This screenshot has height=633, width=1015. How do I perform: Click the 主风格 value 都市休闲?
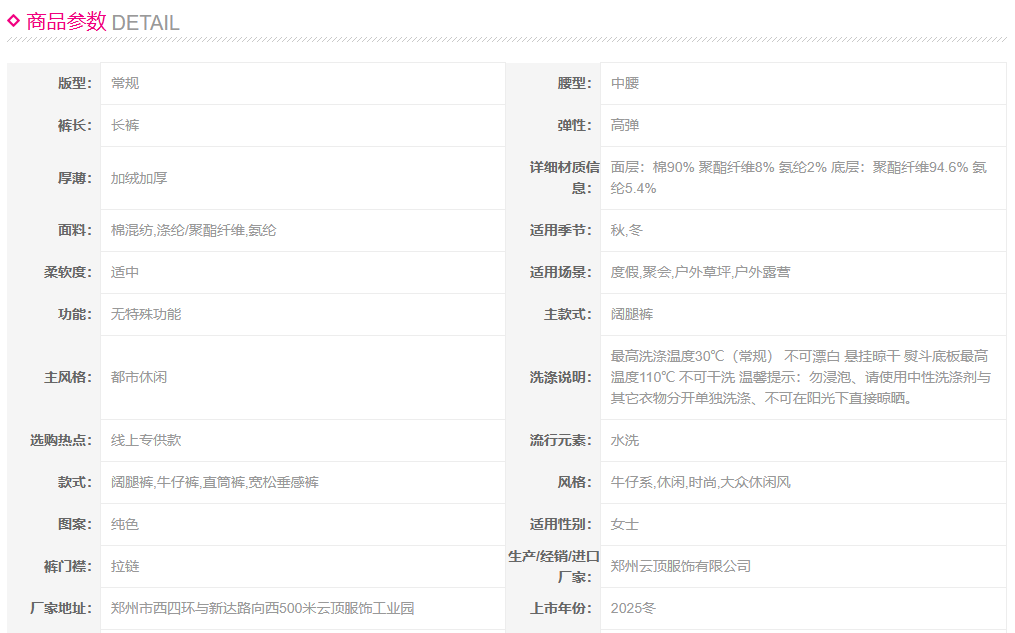pyautogui.click(x=139, y=378)
